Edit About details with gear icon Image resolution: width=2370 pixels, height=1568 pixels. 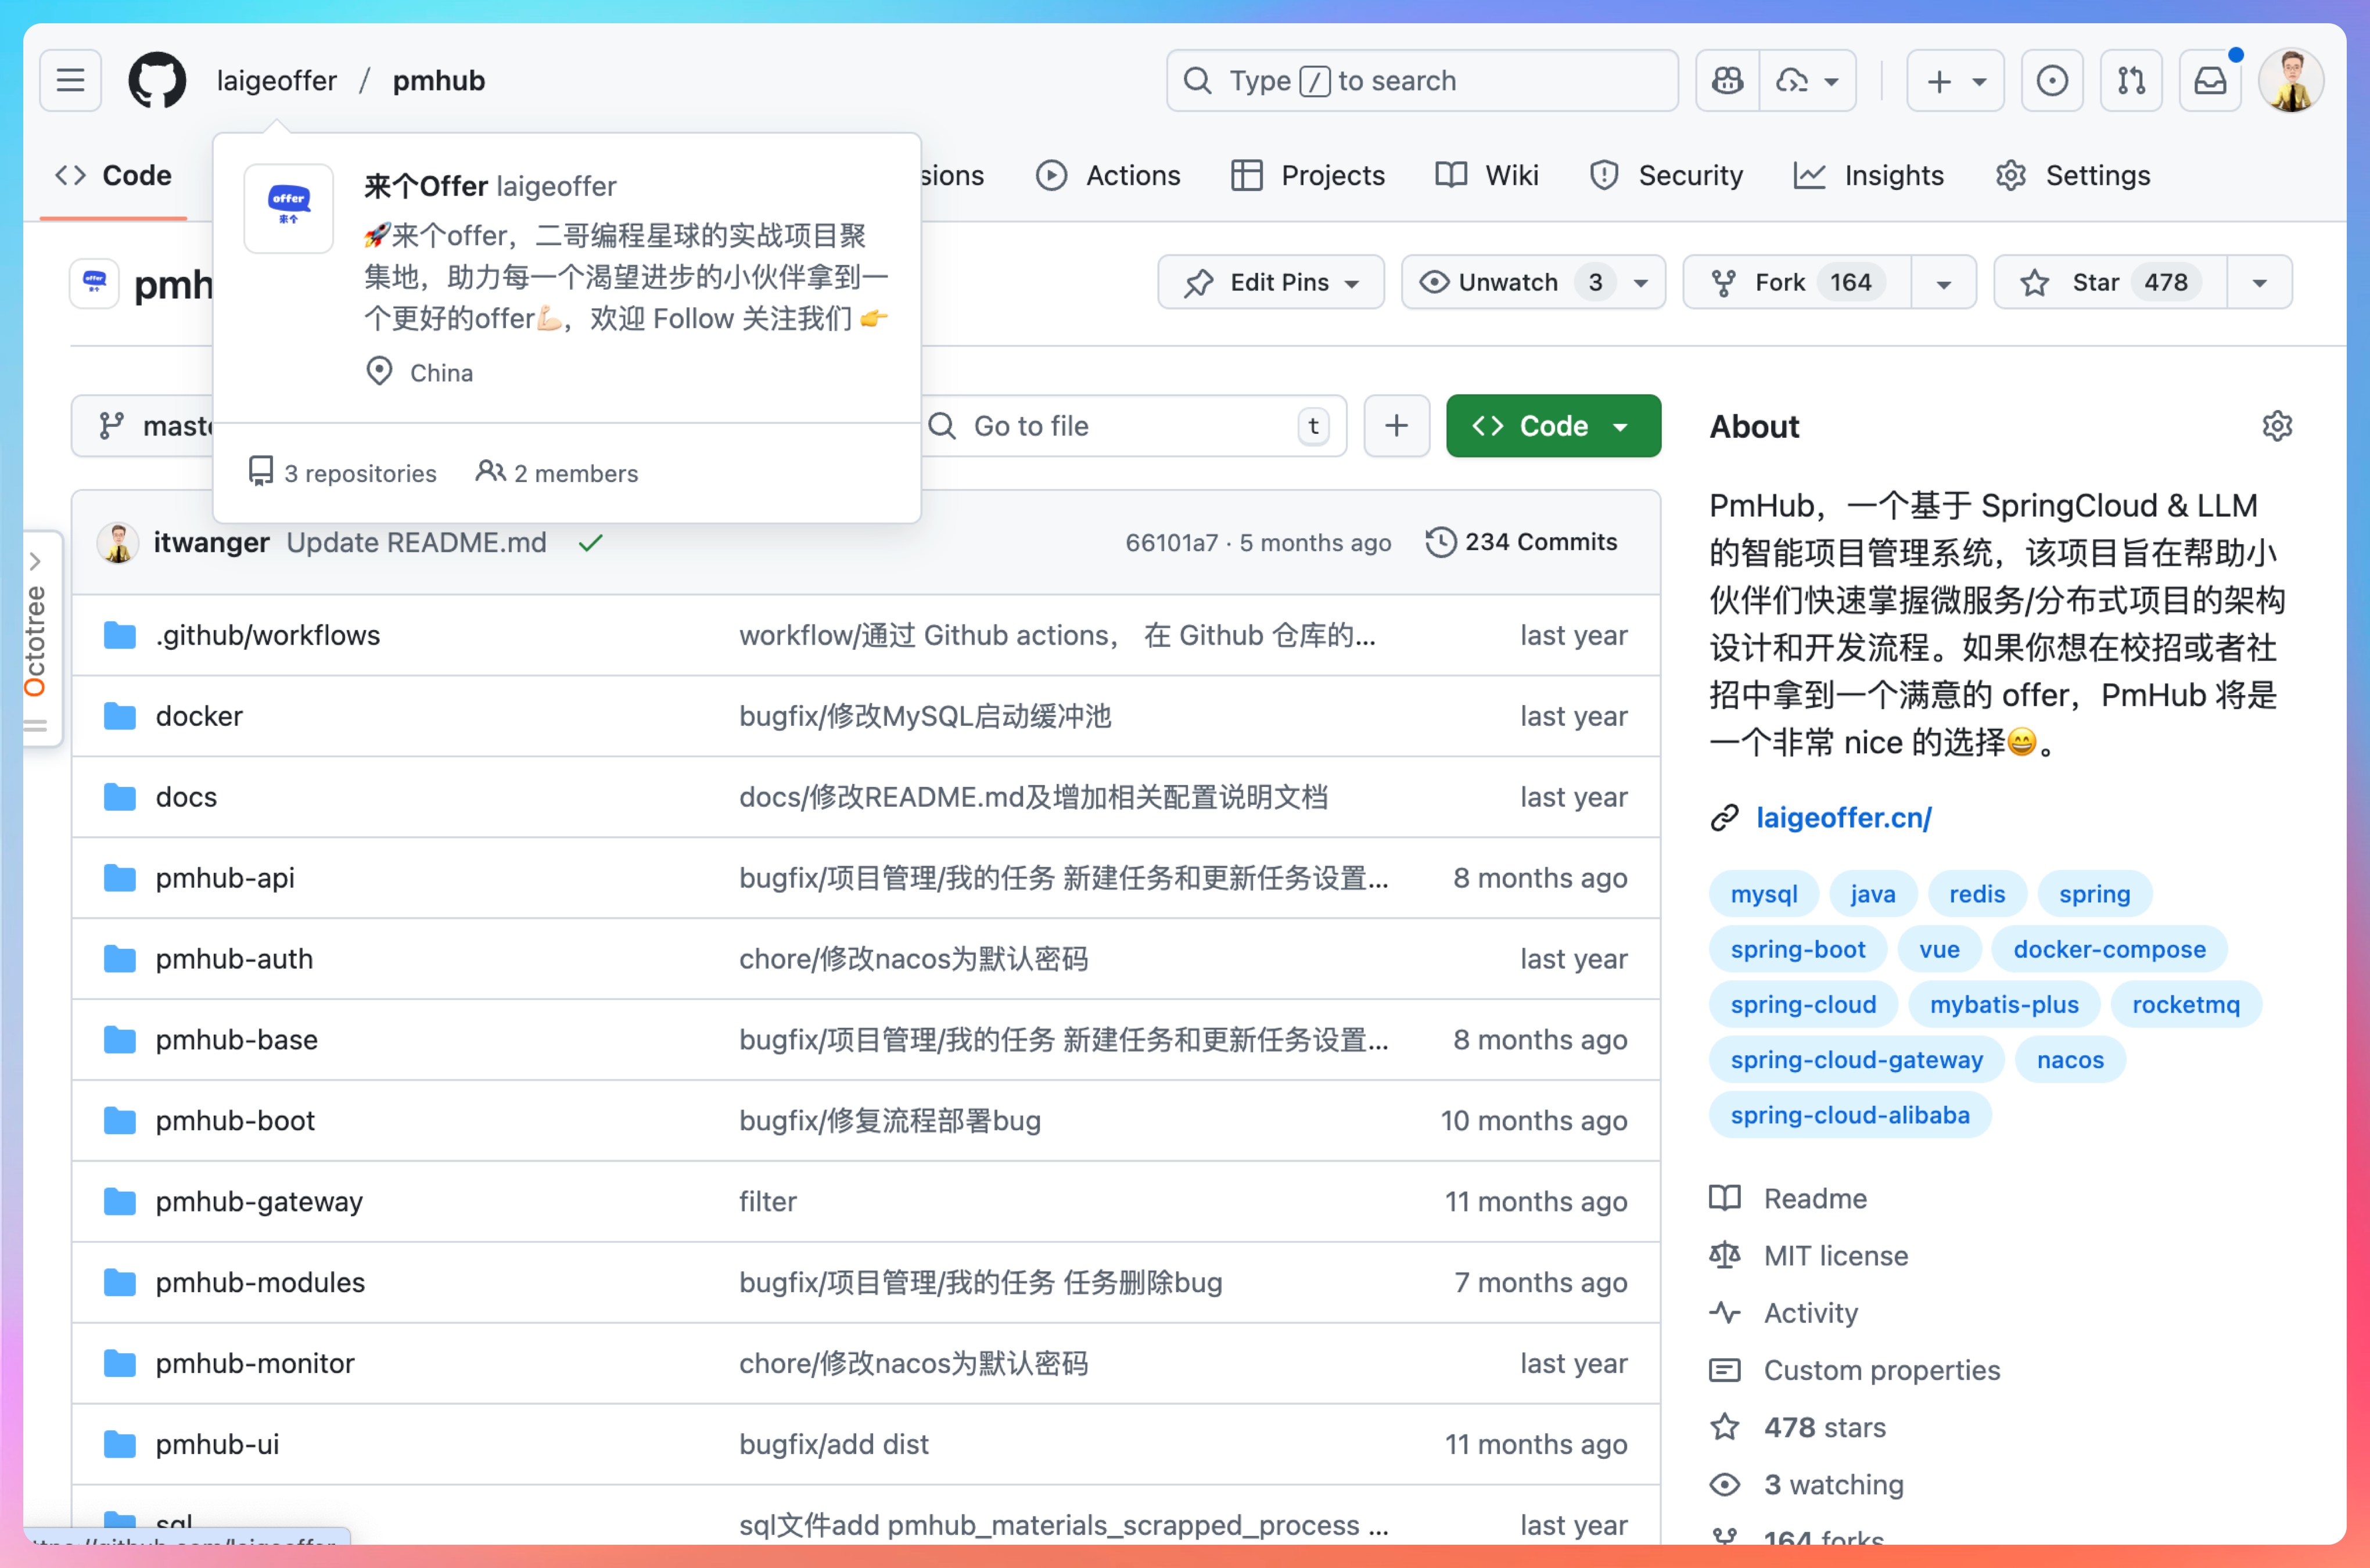tap(2277, 426)
